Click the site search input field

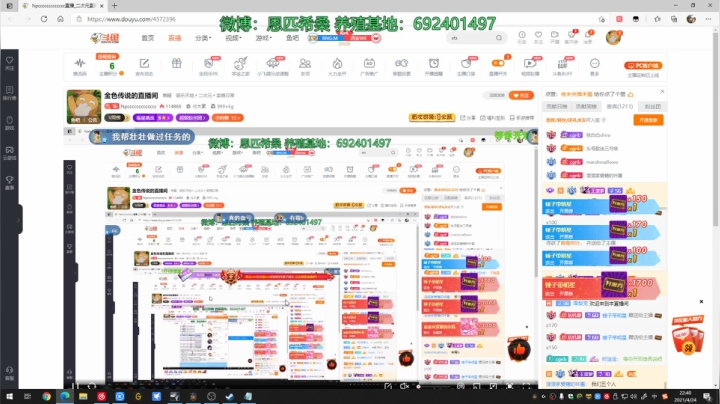click(471, 38)
